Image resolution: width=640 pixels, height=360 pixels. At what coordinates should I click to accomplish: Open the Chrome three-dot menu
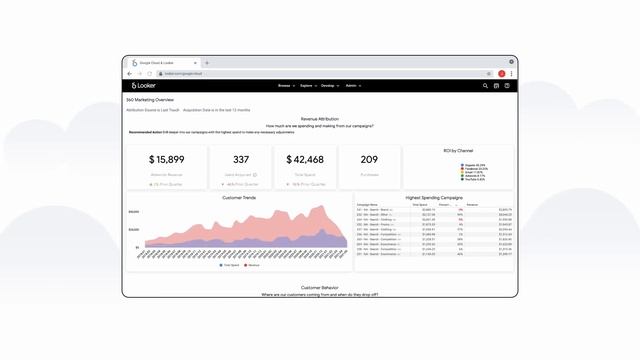(511, 74)
